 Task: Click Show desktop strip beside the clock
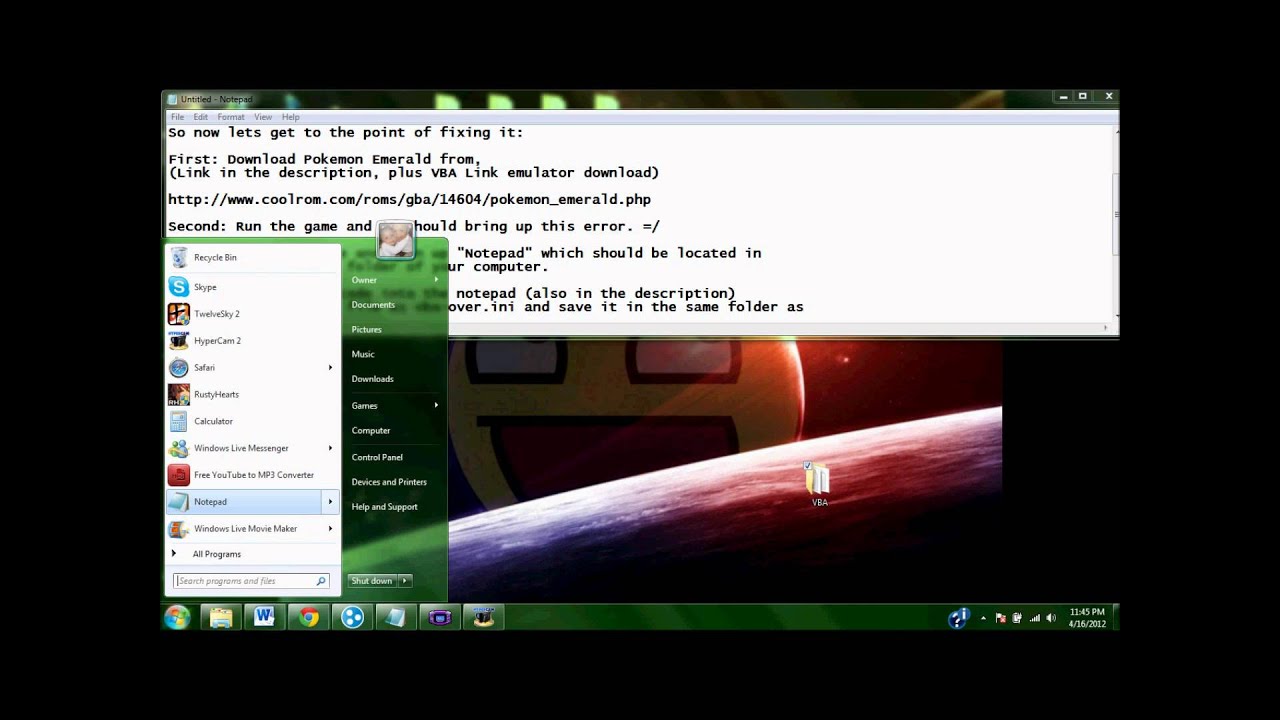tap(1116, 618)
